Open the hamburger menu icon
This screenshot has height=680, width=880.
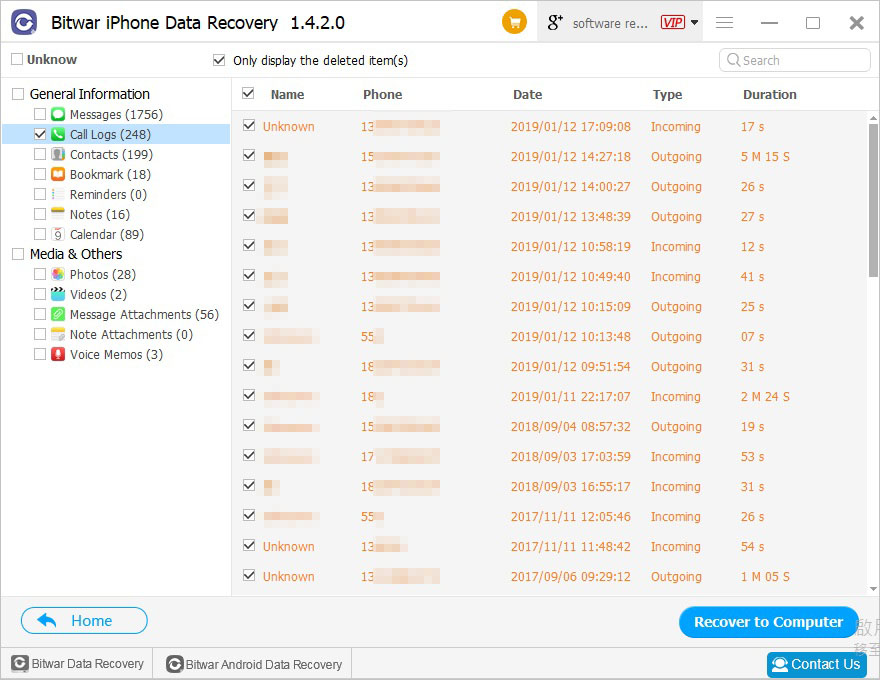pyautogui.click(x=725, y=22)
